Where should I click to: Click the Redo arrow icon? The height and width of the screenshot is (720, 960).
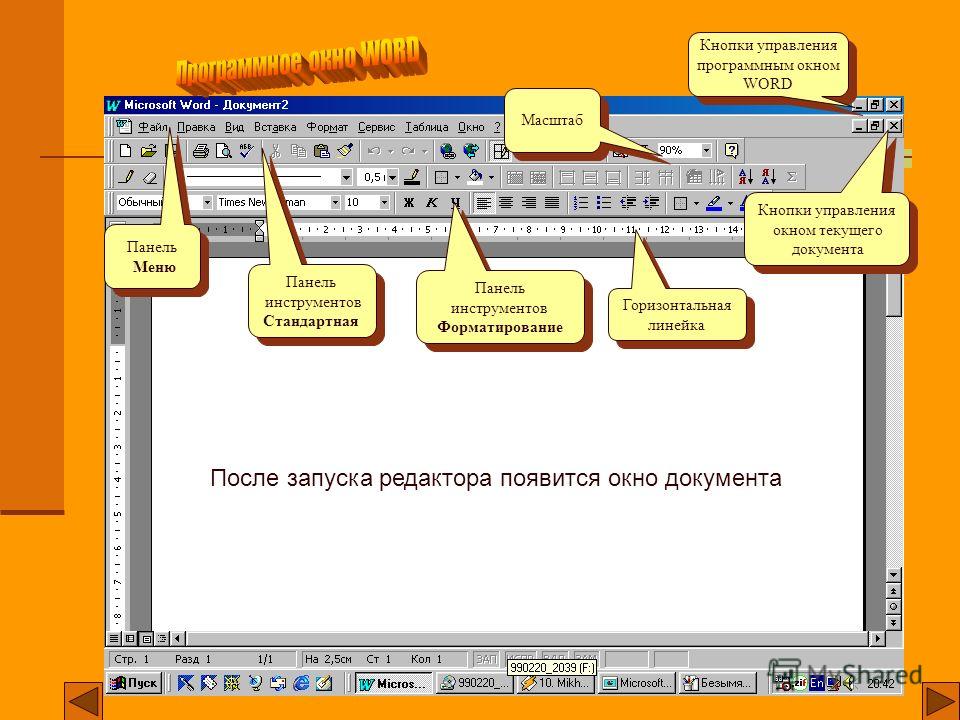(408, 151)
